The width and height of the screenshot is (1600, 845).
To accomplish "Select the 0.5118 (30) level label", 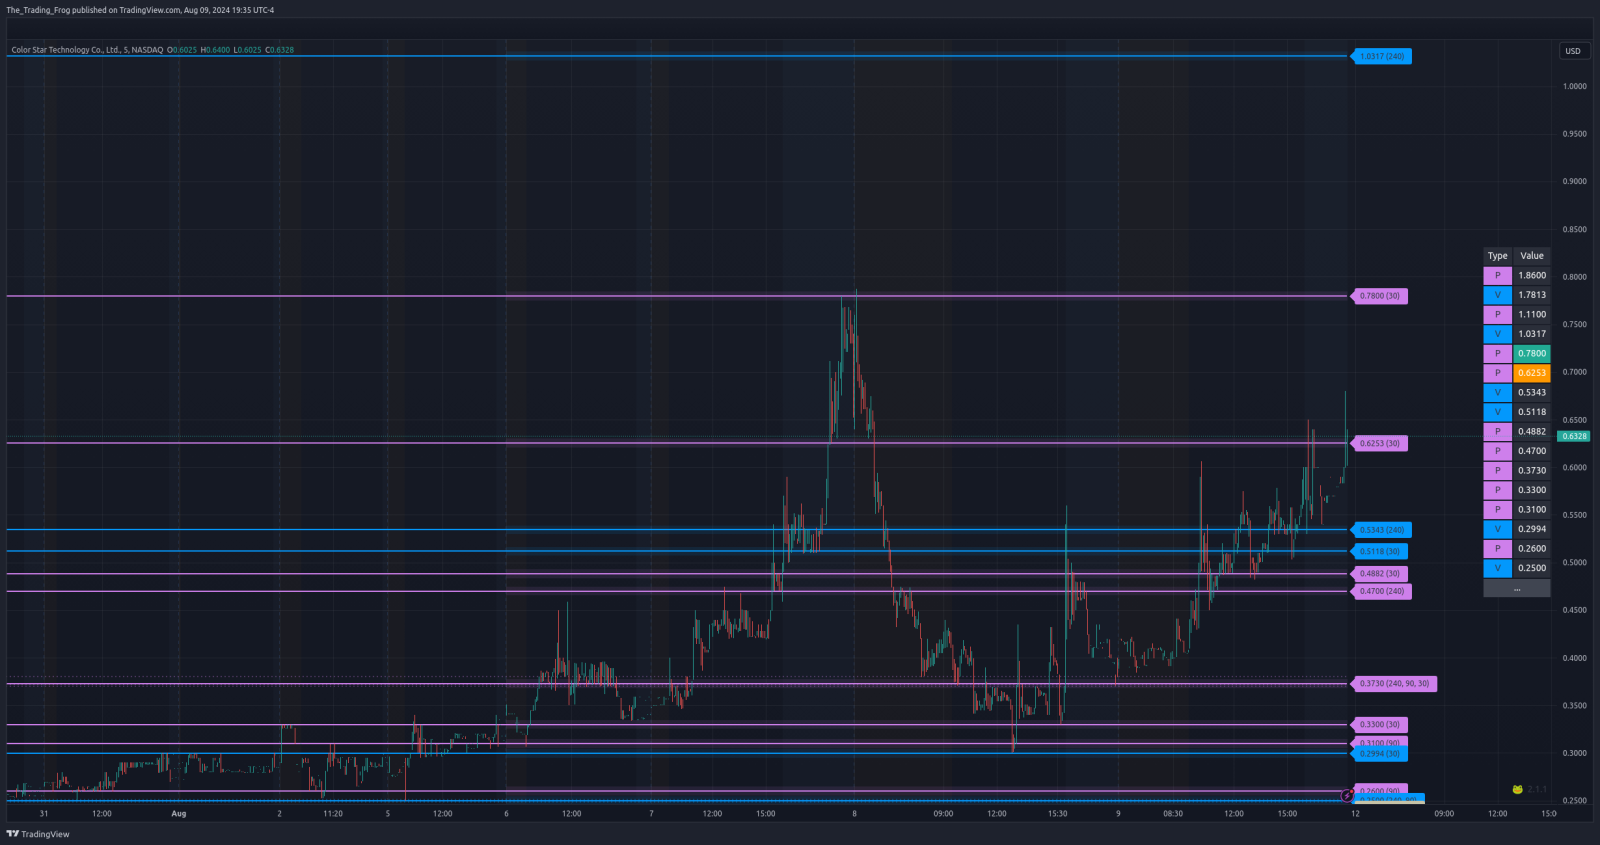I will (x=1379, y=551).
